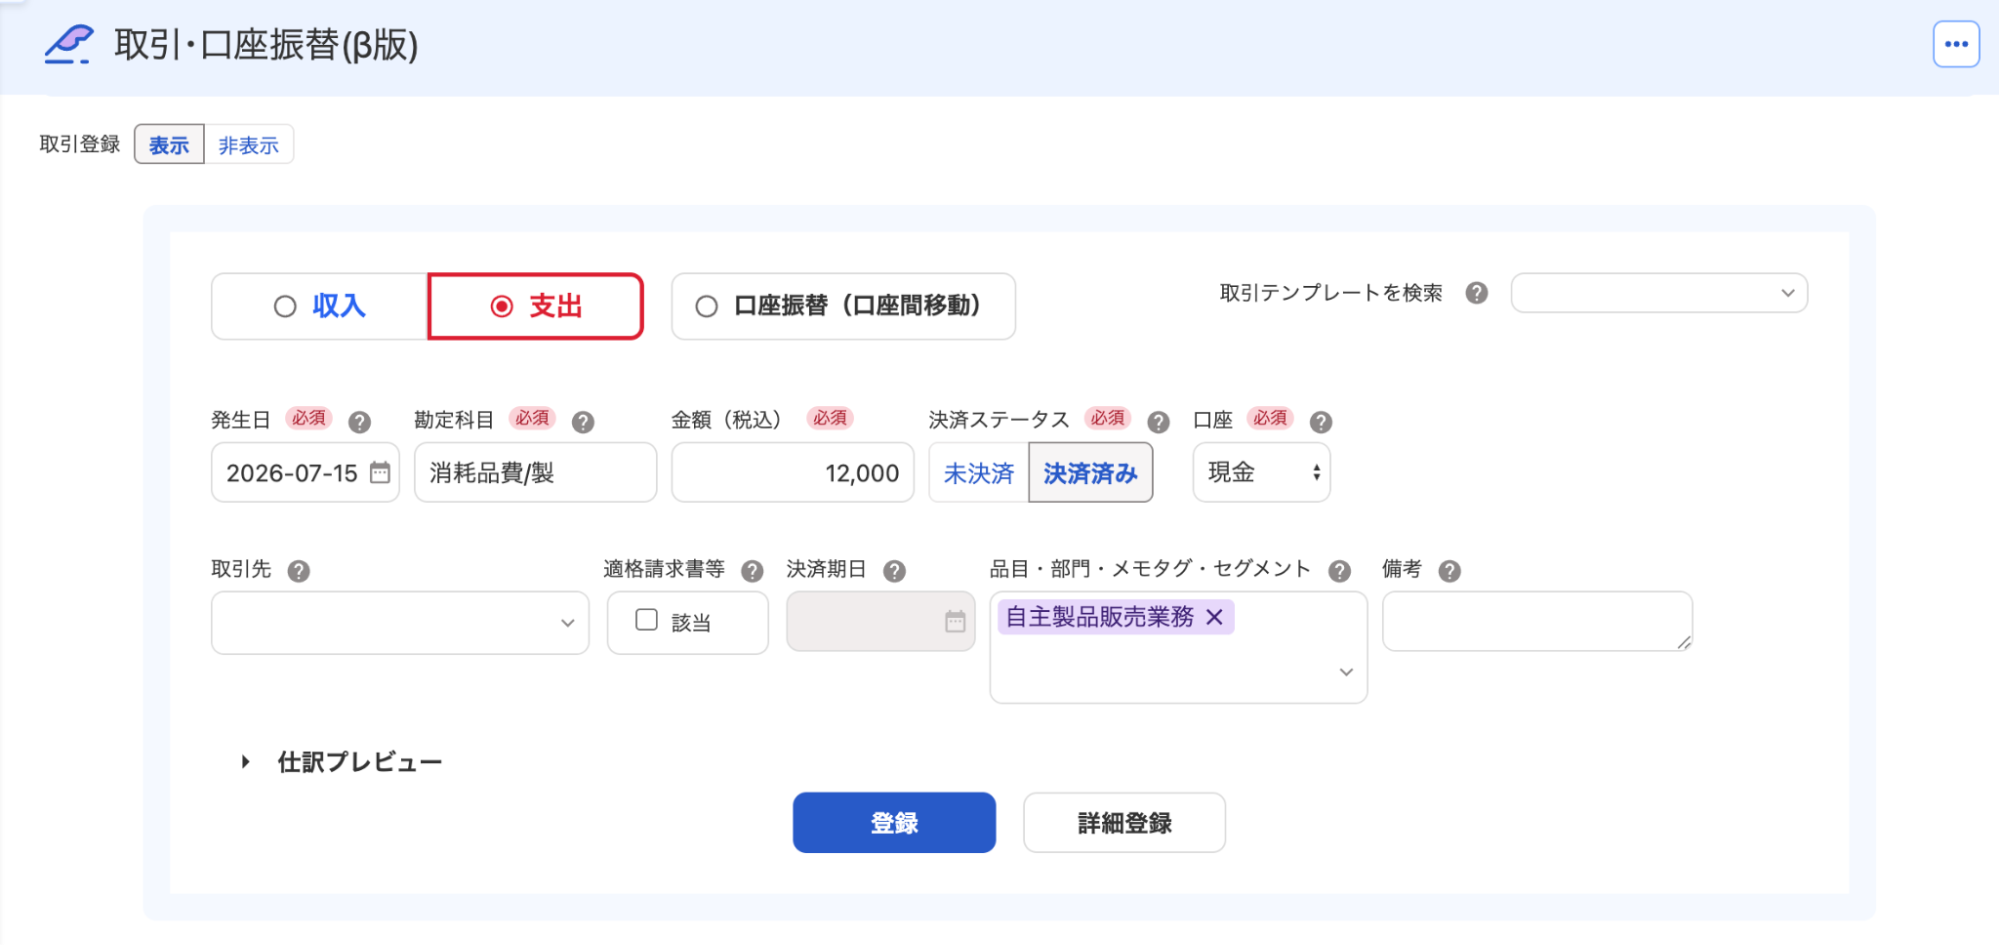Select the 収入 radio option

320,306
